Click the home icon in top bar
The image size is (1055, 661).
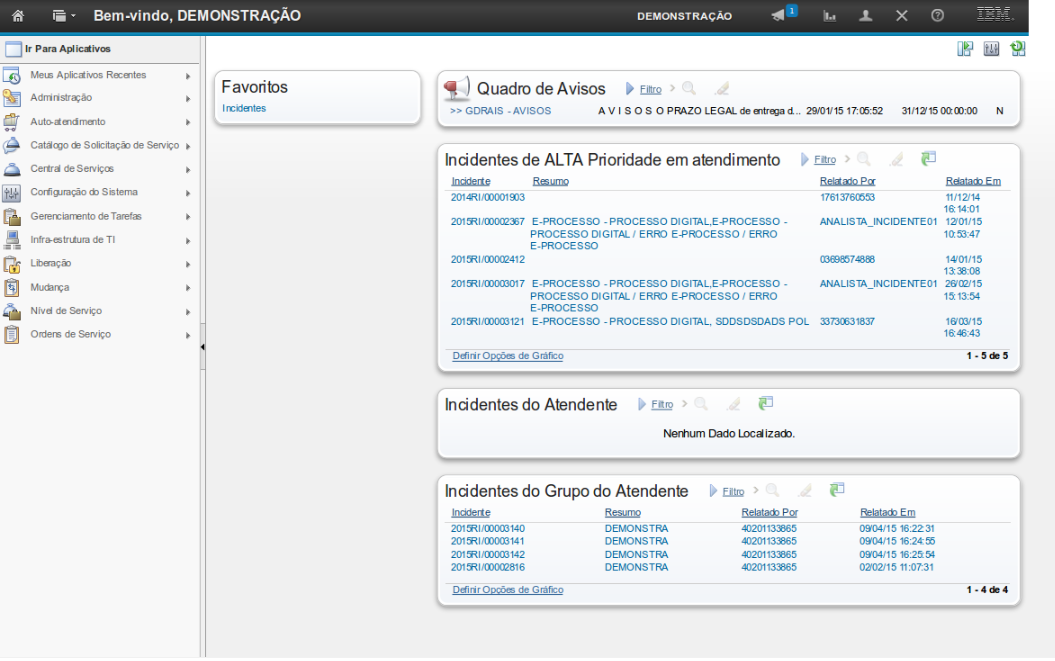18,16
